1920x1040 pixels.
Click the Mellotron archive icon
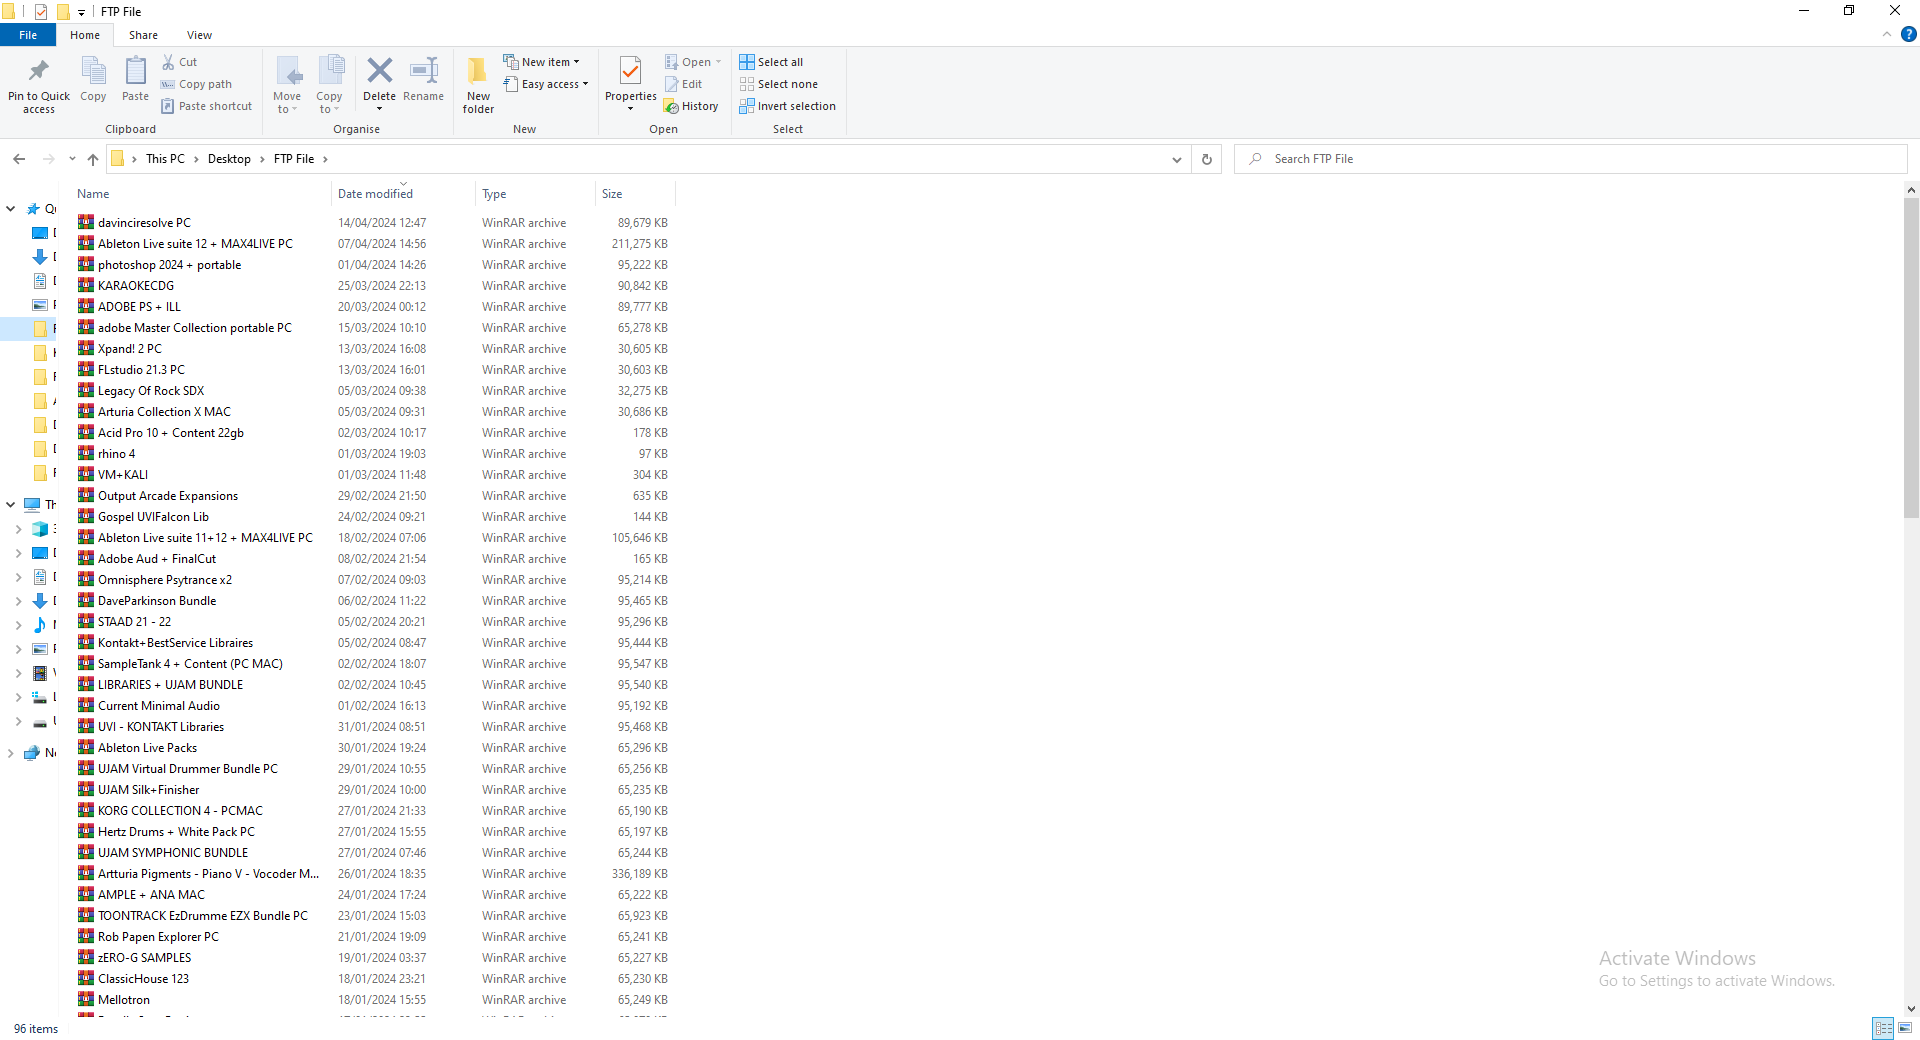click(x=86, y=999)
